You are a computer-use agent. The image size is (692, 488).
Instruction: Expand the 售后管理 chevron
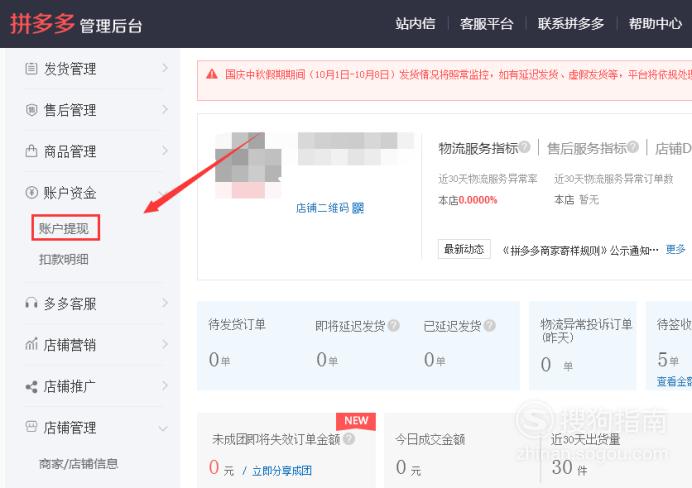point(165,109)
